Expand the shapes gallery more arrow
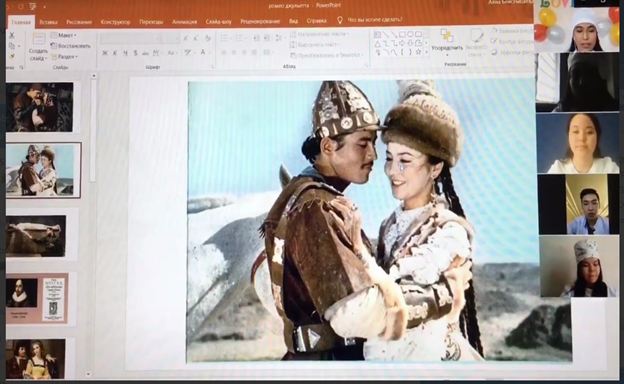 pyautogui.click(x=426, y=52)
